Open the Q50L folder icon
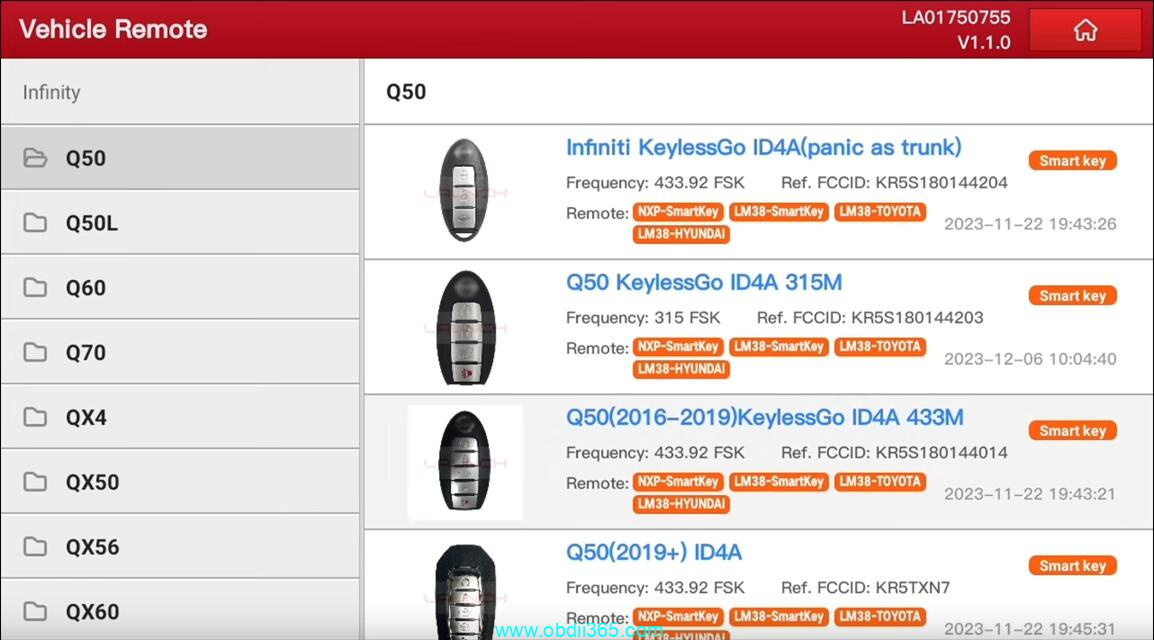 pos(35,222)
